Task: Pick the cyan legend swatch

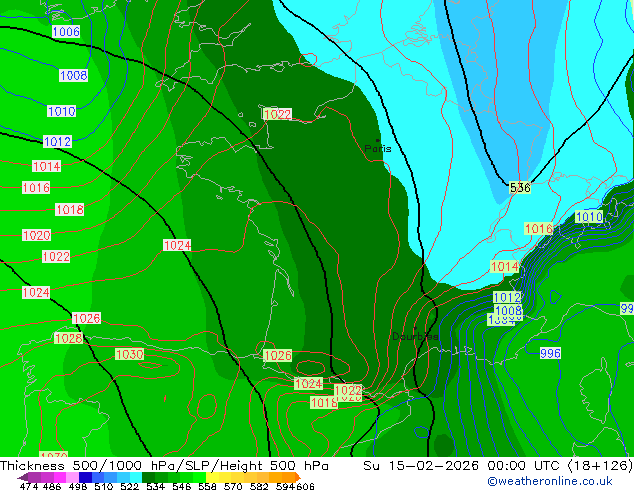Action: (136, 477)
